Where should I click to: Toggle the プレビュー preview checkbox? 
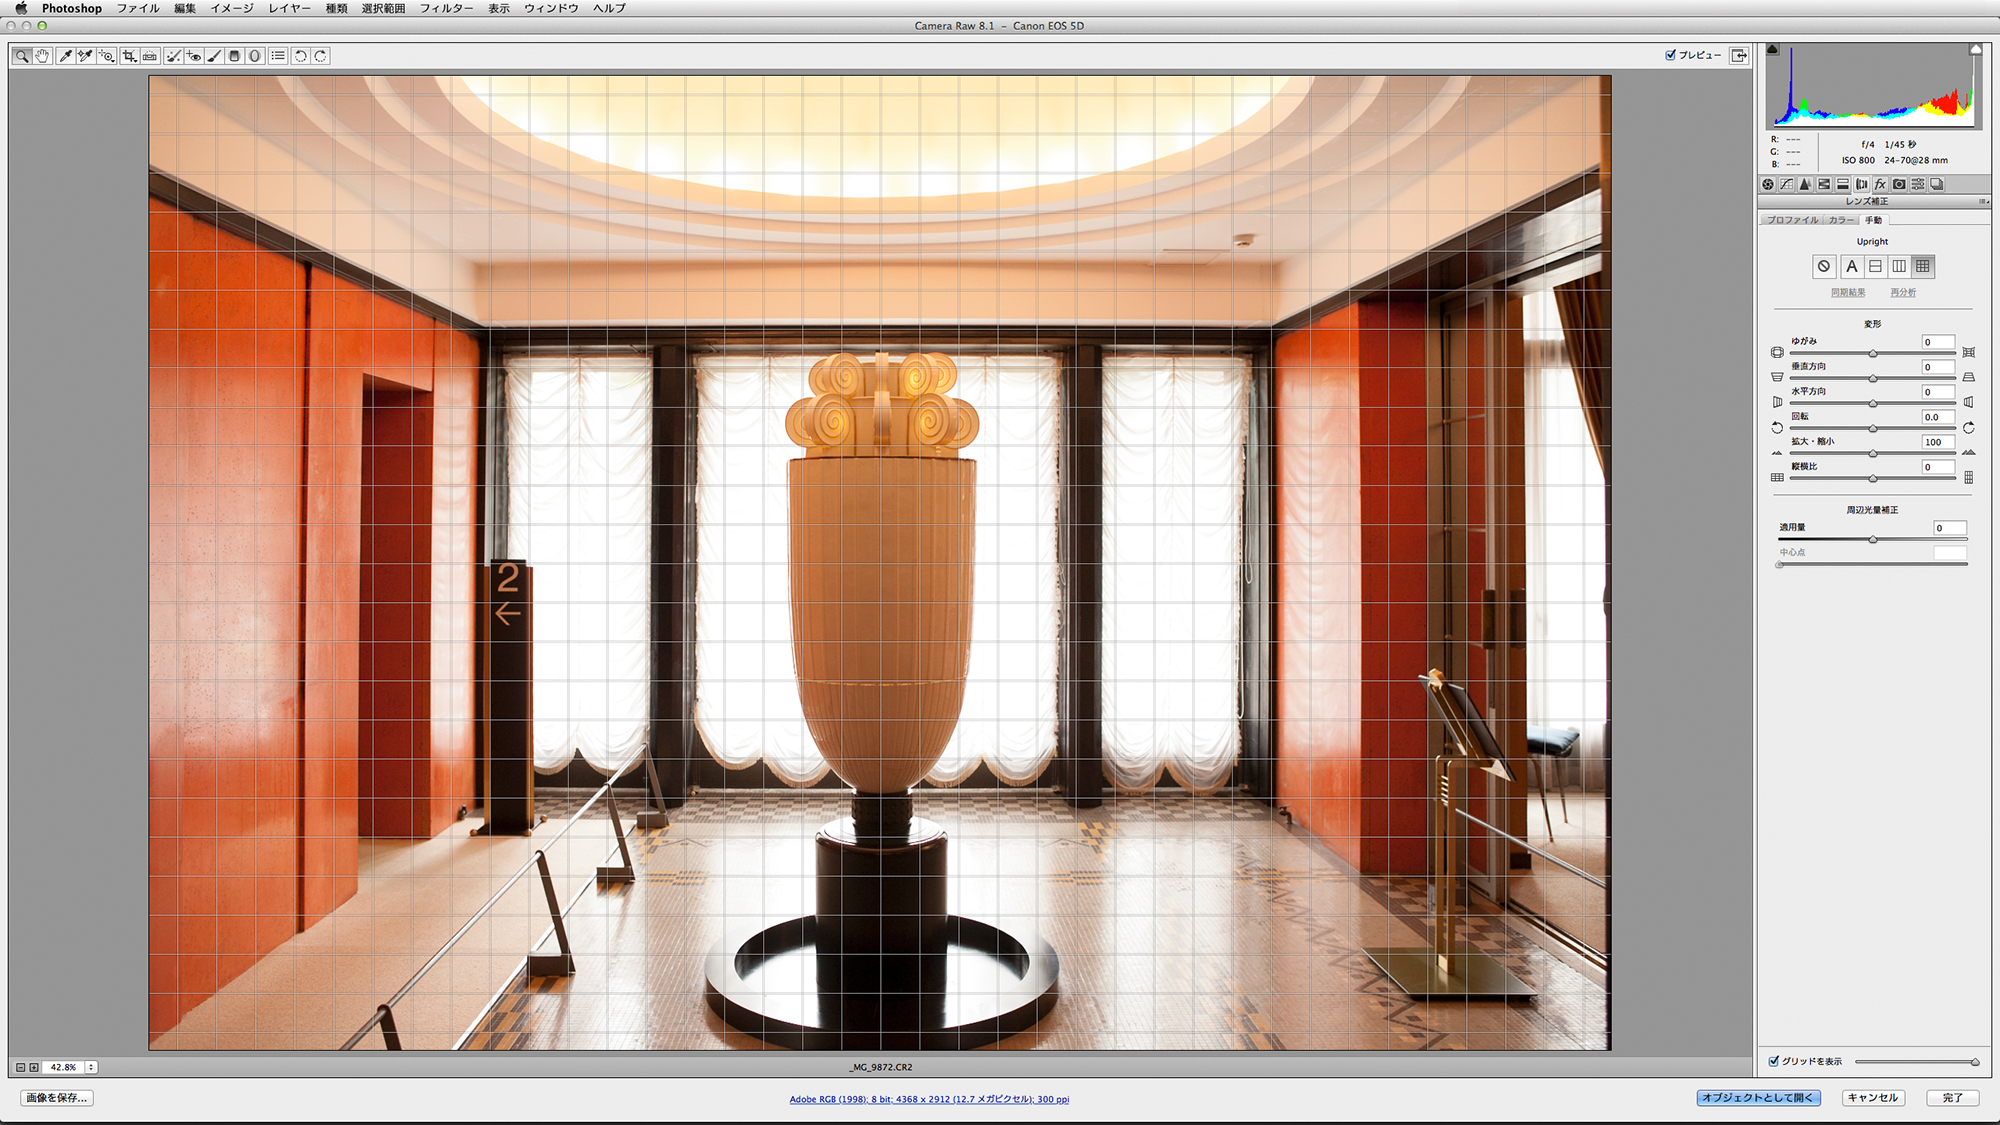[x=1670, y=55]
